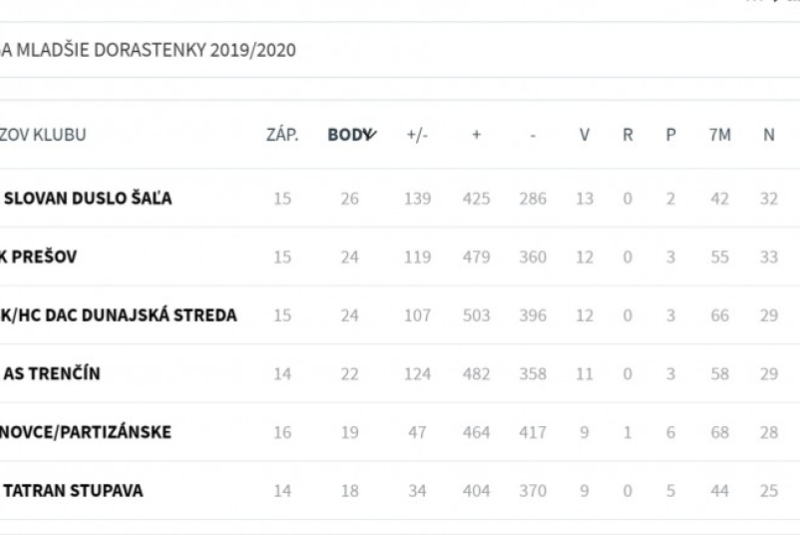Screen dimensions: 800x535
Task: Sort standings by +/- column header
Action: 417,135
